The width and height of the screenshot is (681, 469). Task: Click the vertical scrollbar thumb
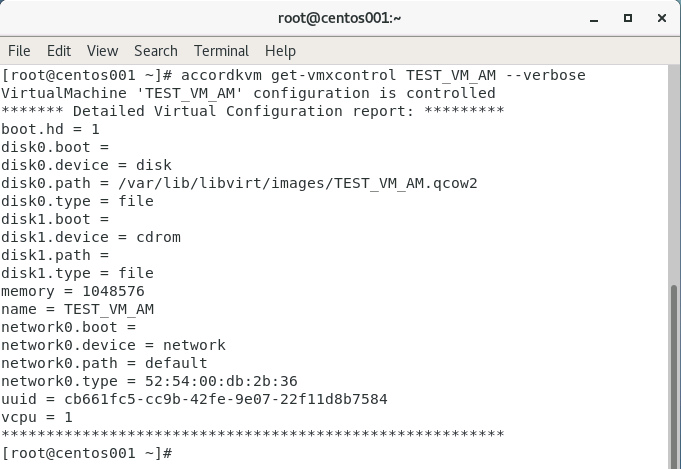673,372
